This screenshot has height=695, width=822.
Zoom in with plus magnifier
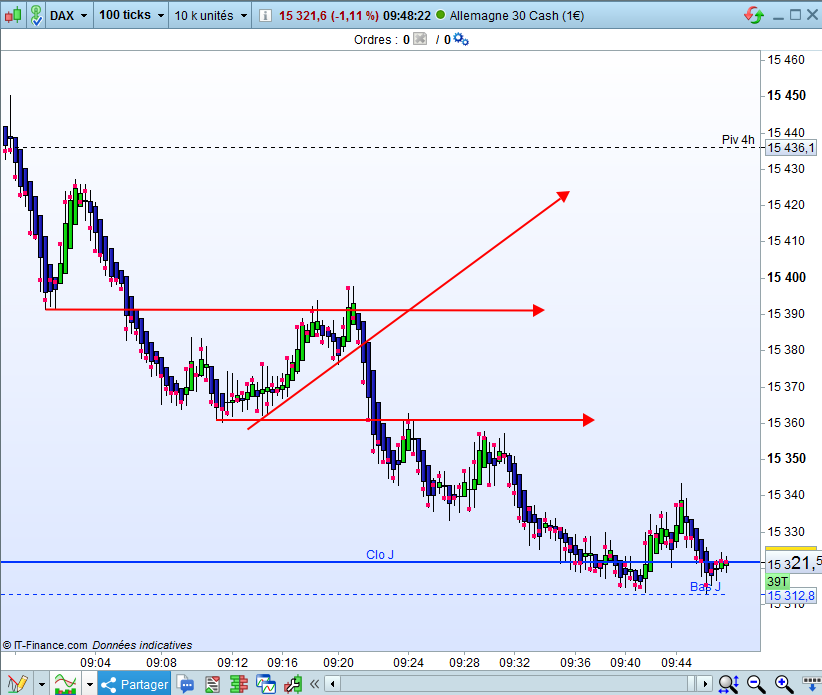(x=783, y=684)
